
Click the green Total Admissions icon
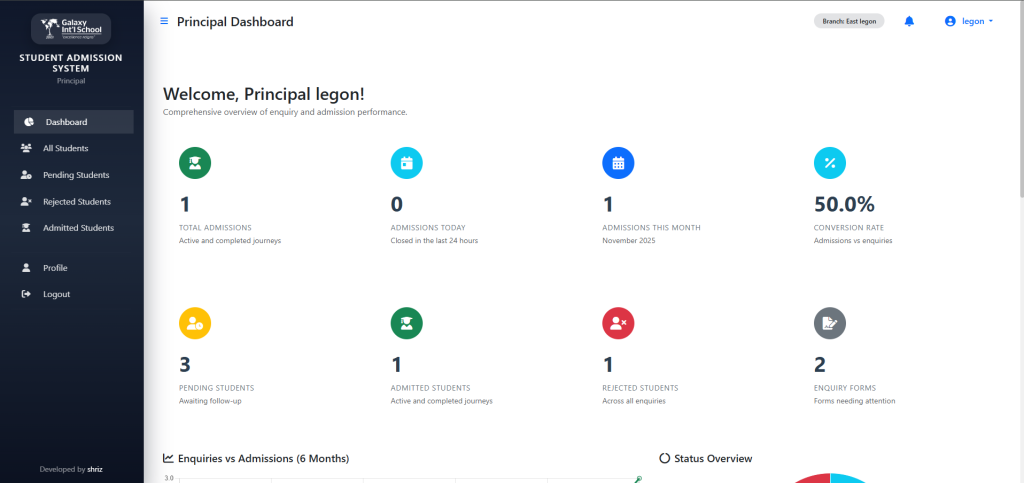195,163
